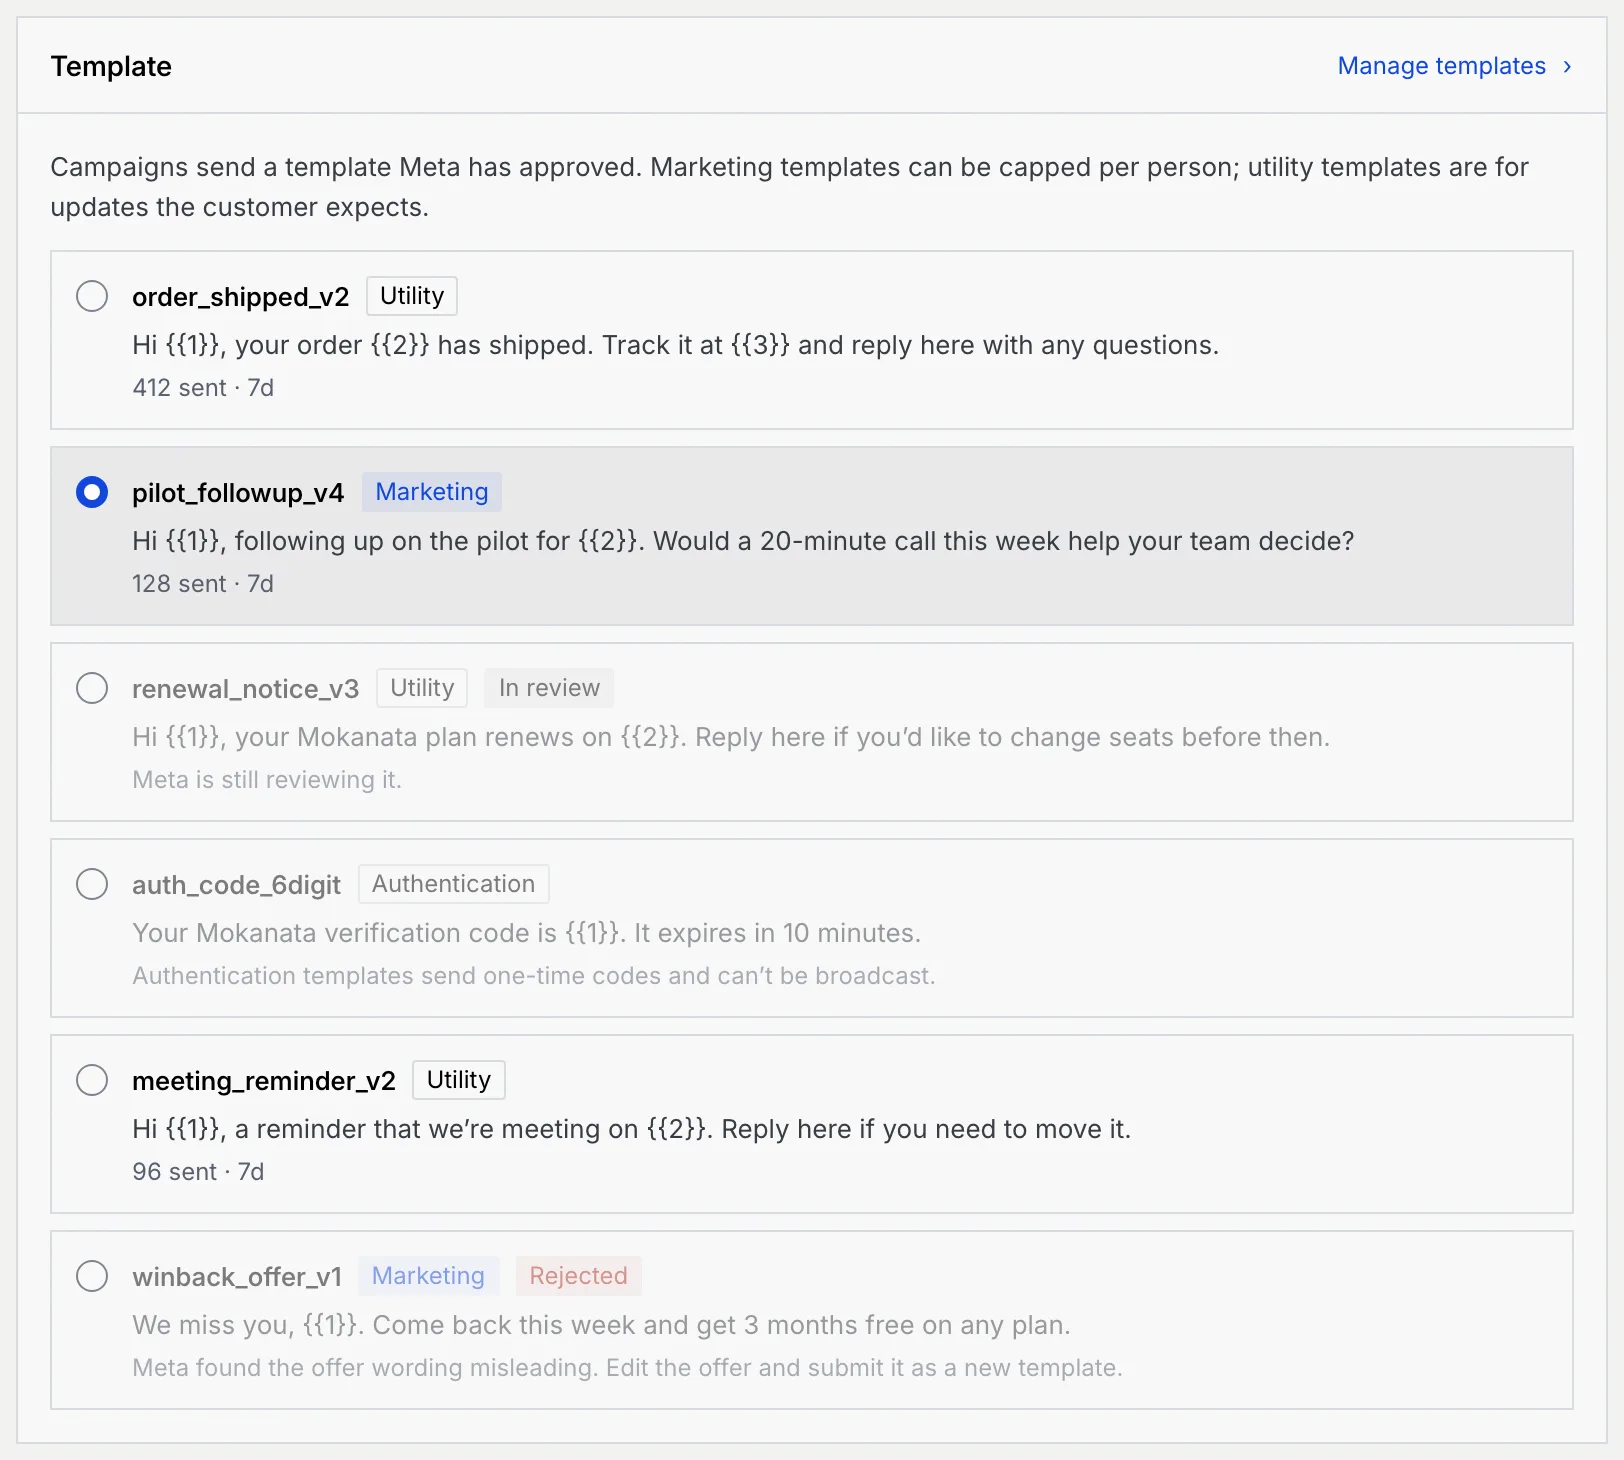1624x1460 pixels.
Task: Click the winback_offer_v1 template name
Action: [x=237, y=1277]
